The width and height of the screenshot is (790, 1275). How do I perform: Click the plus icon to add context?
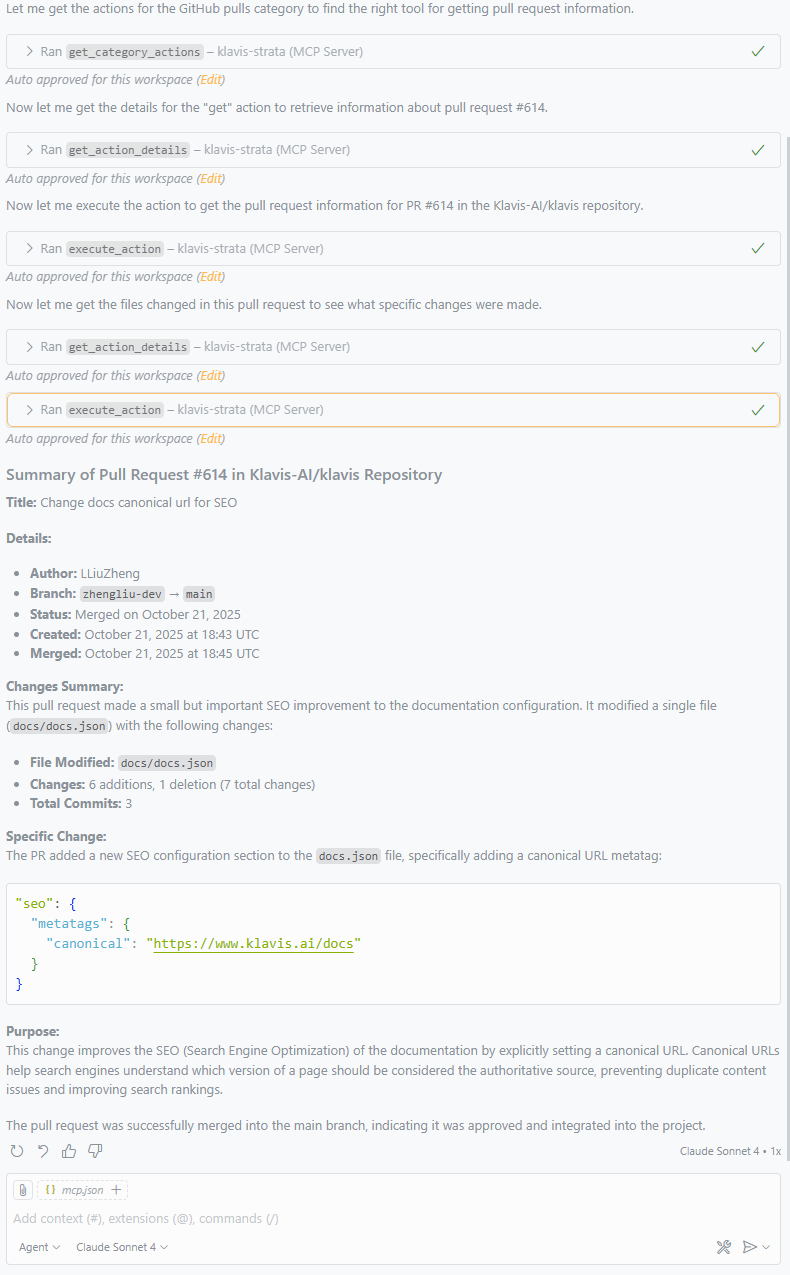pos(117,1189)
